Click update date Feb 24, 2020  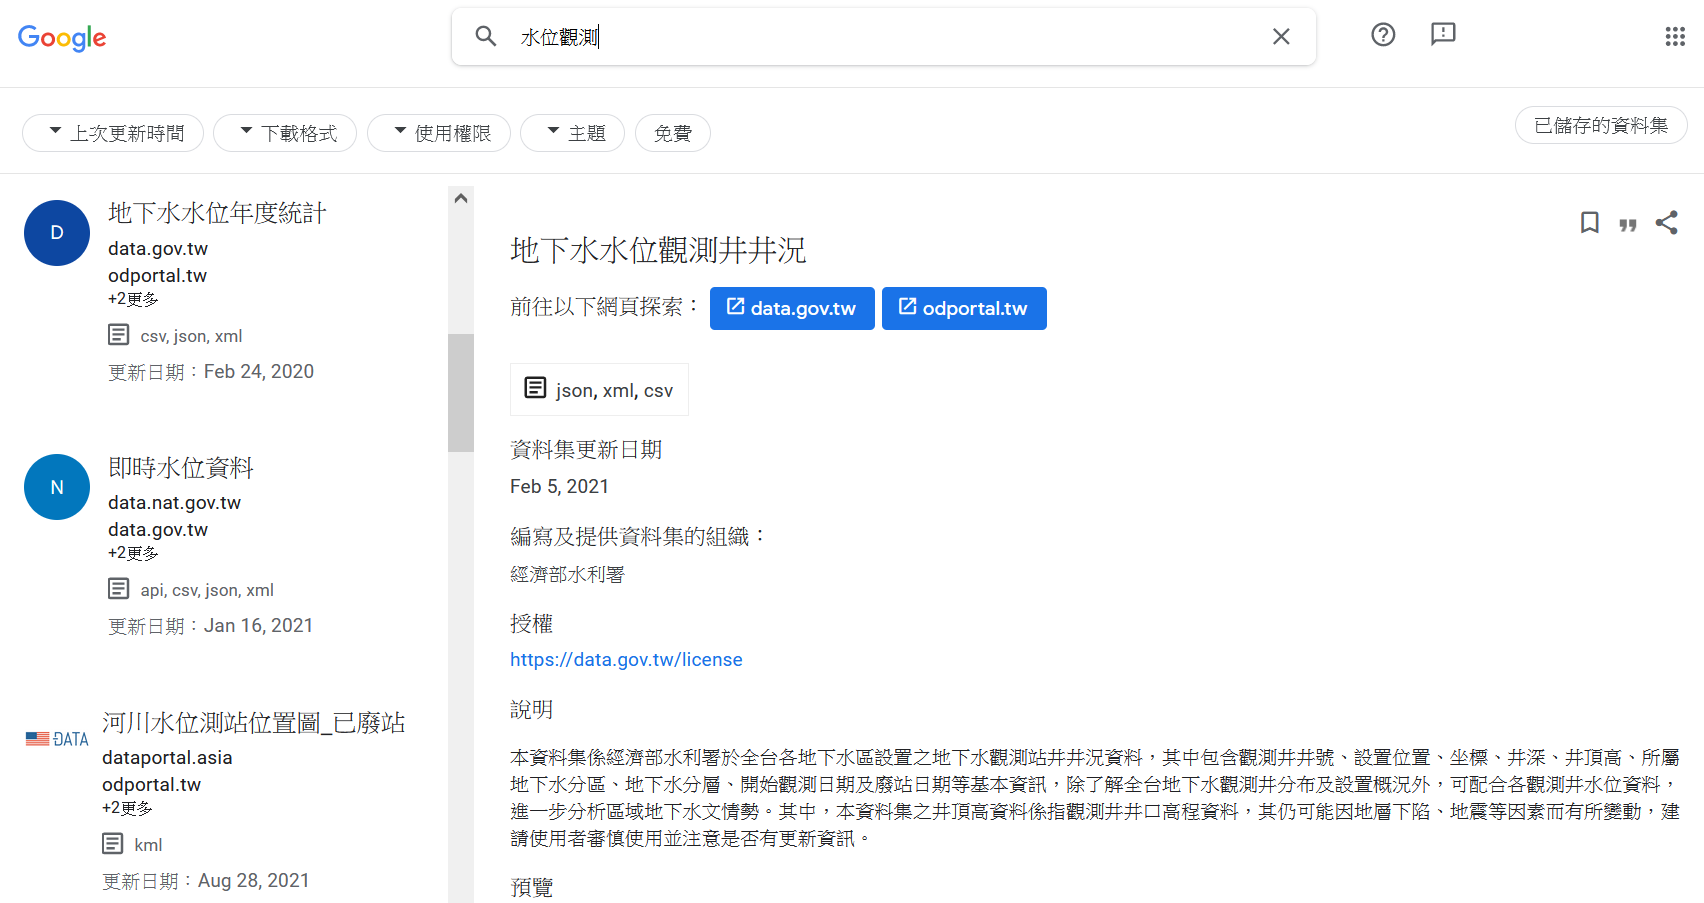[259, 372]
